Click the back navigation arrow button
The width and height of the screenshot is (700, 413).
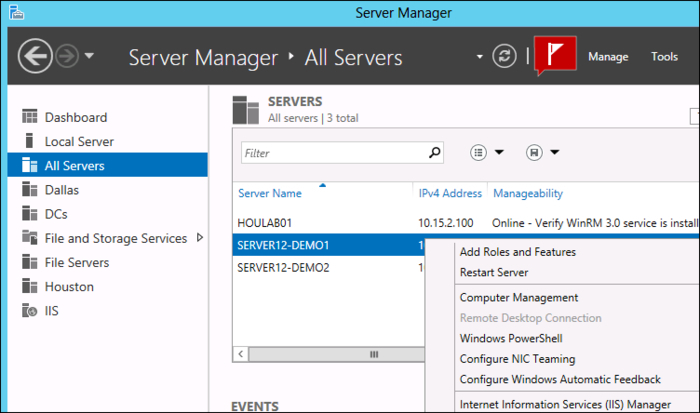35,56
